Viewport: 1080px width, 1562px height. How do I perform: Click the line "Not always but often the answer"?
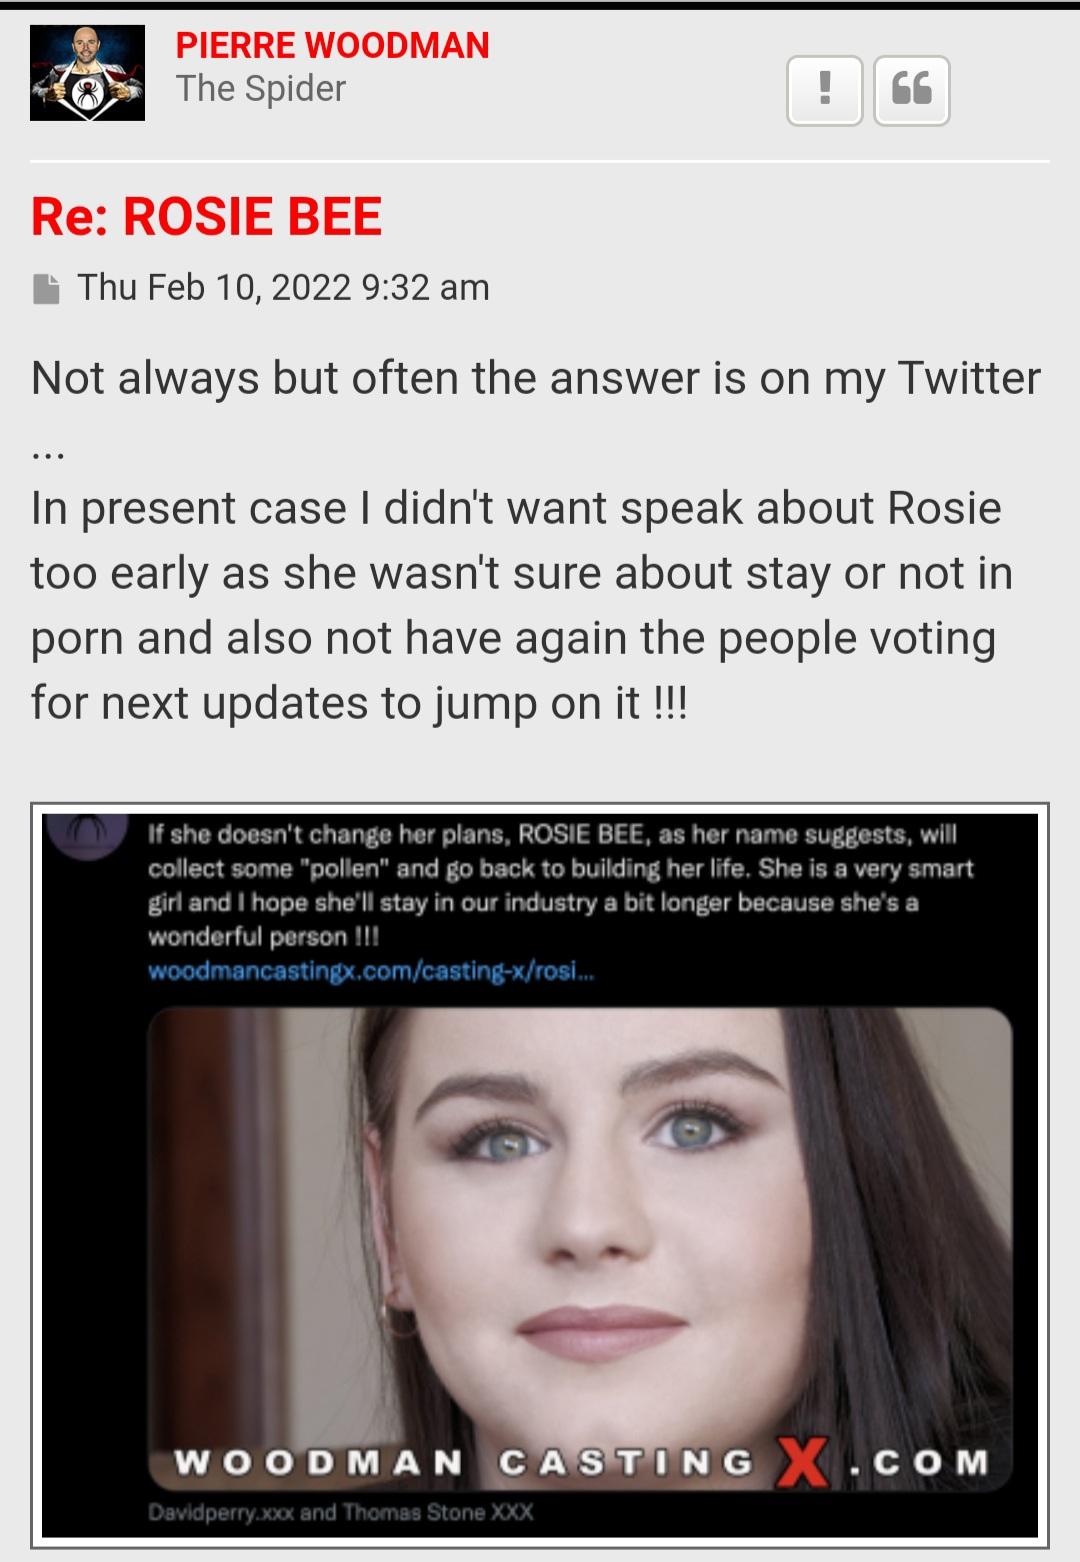pos(536,379)
